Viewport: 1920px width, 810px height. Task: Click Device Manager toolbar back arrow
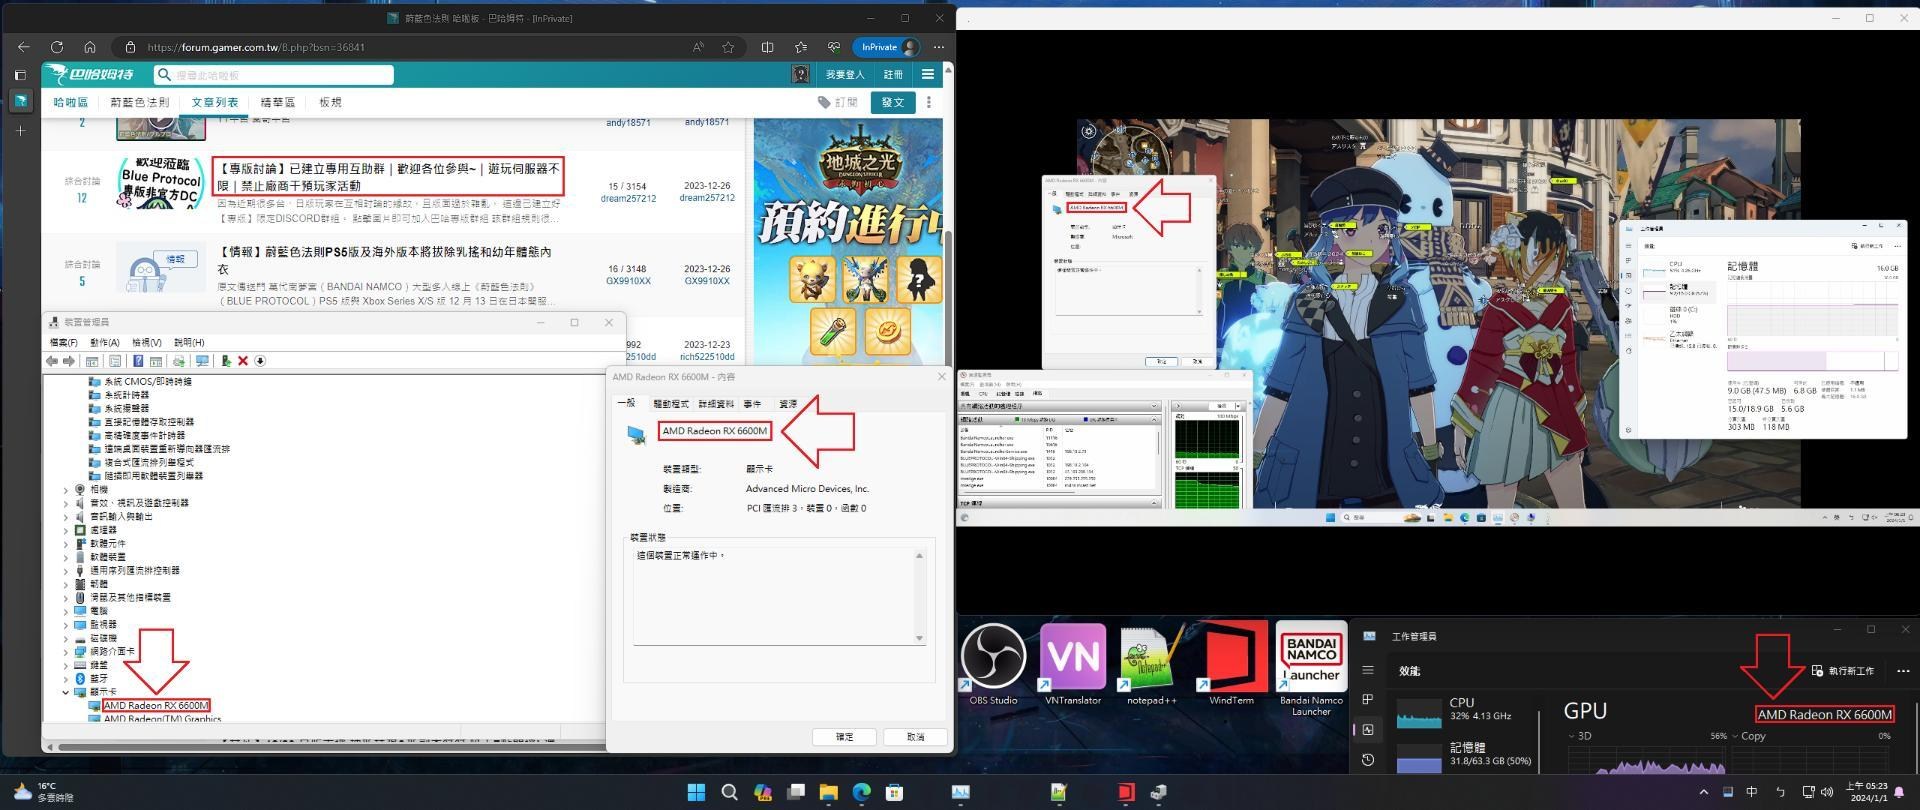coord(52,361)
